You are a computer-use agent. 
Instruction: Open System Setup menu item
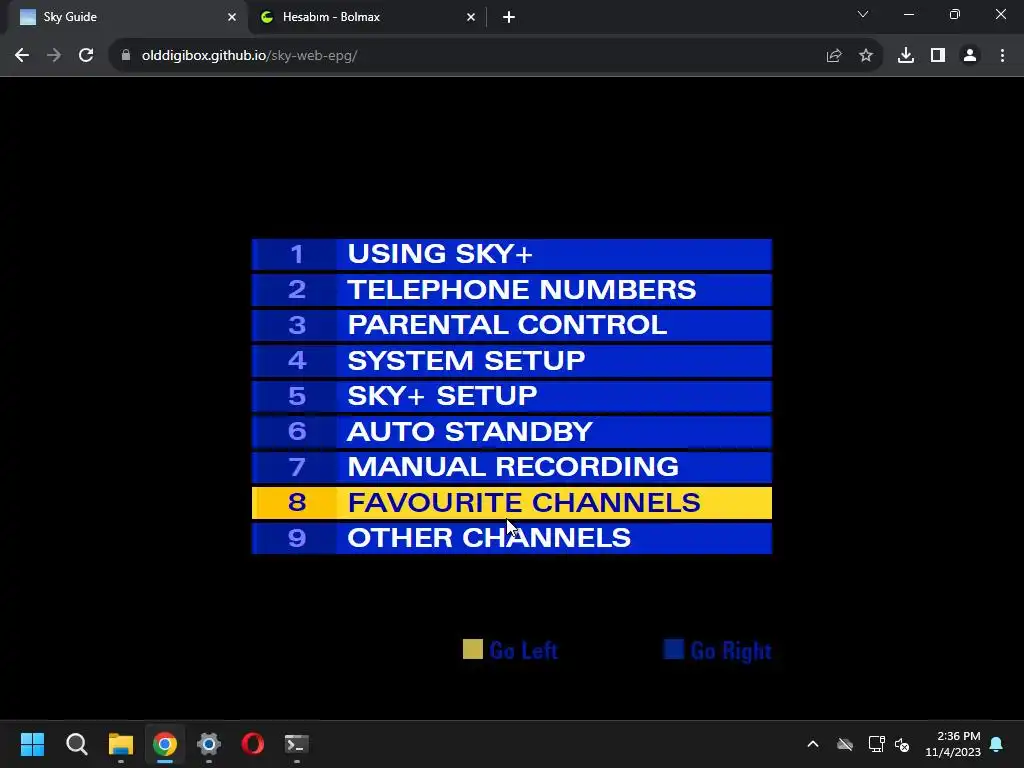coord(511,360)
